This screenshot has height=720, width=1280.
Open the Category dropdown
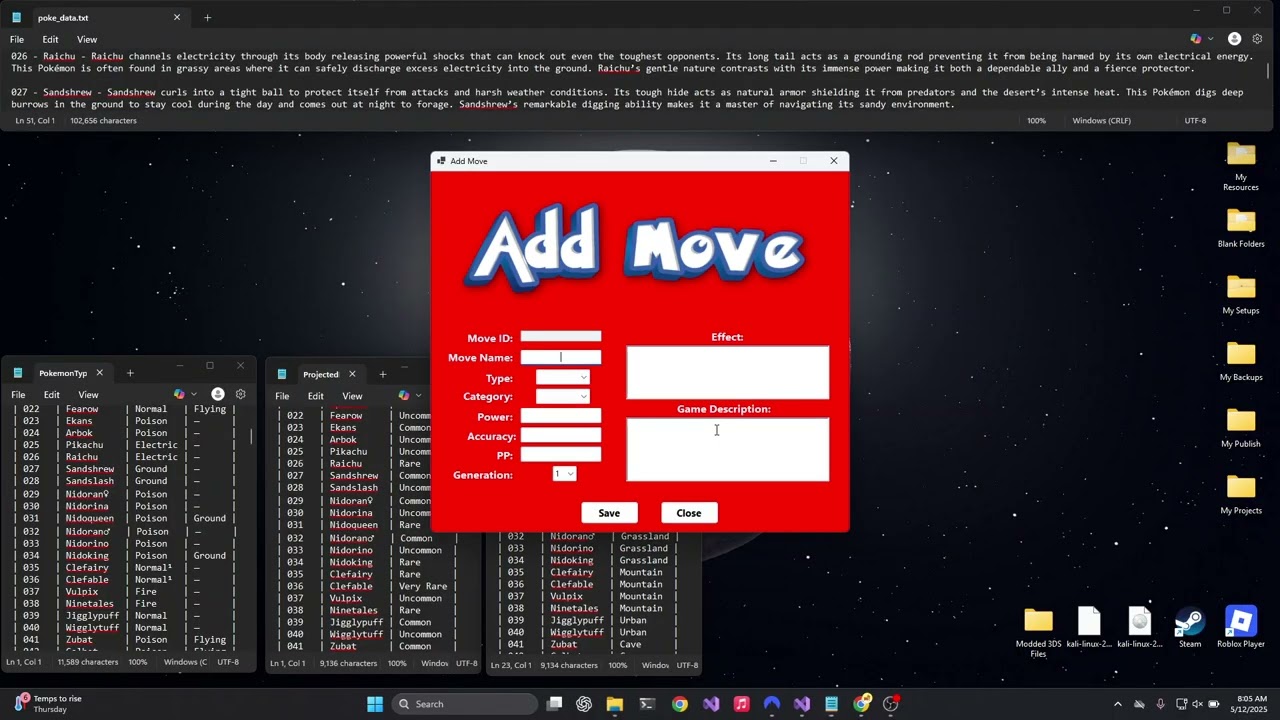(562, 396)
